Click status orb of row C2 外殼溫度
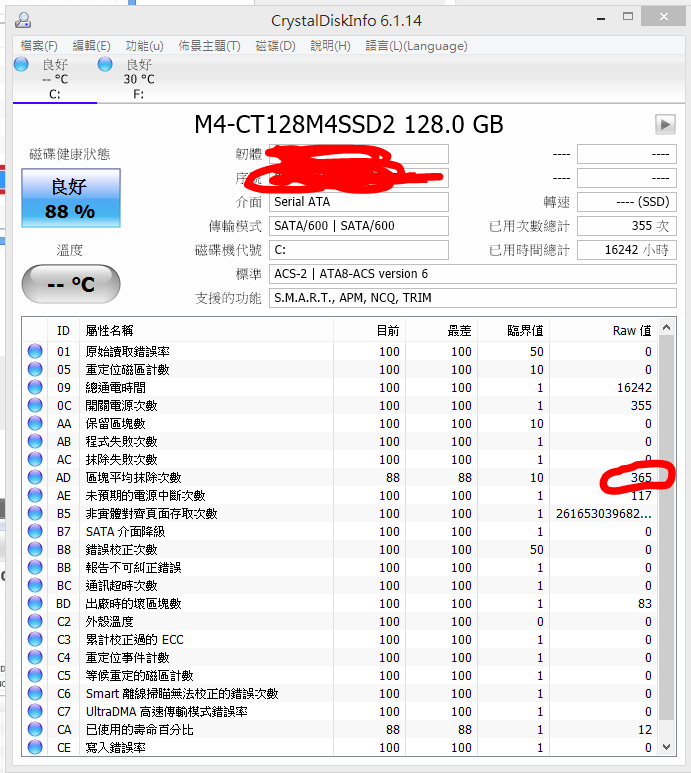The width and height of the screenshot is (691, 773). [35, 621]
